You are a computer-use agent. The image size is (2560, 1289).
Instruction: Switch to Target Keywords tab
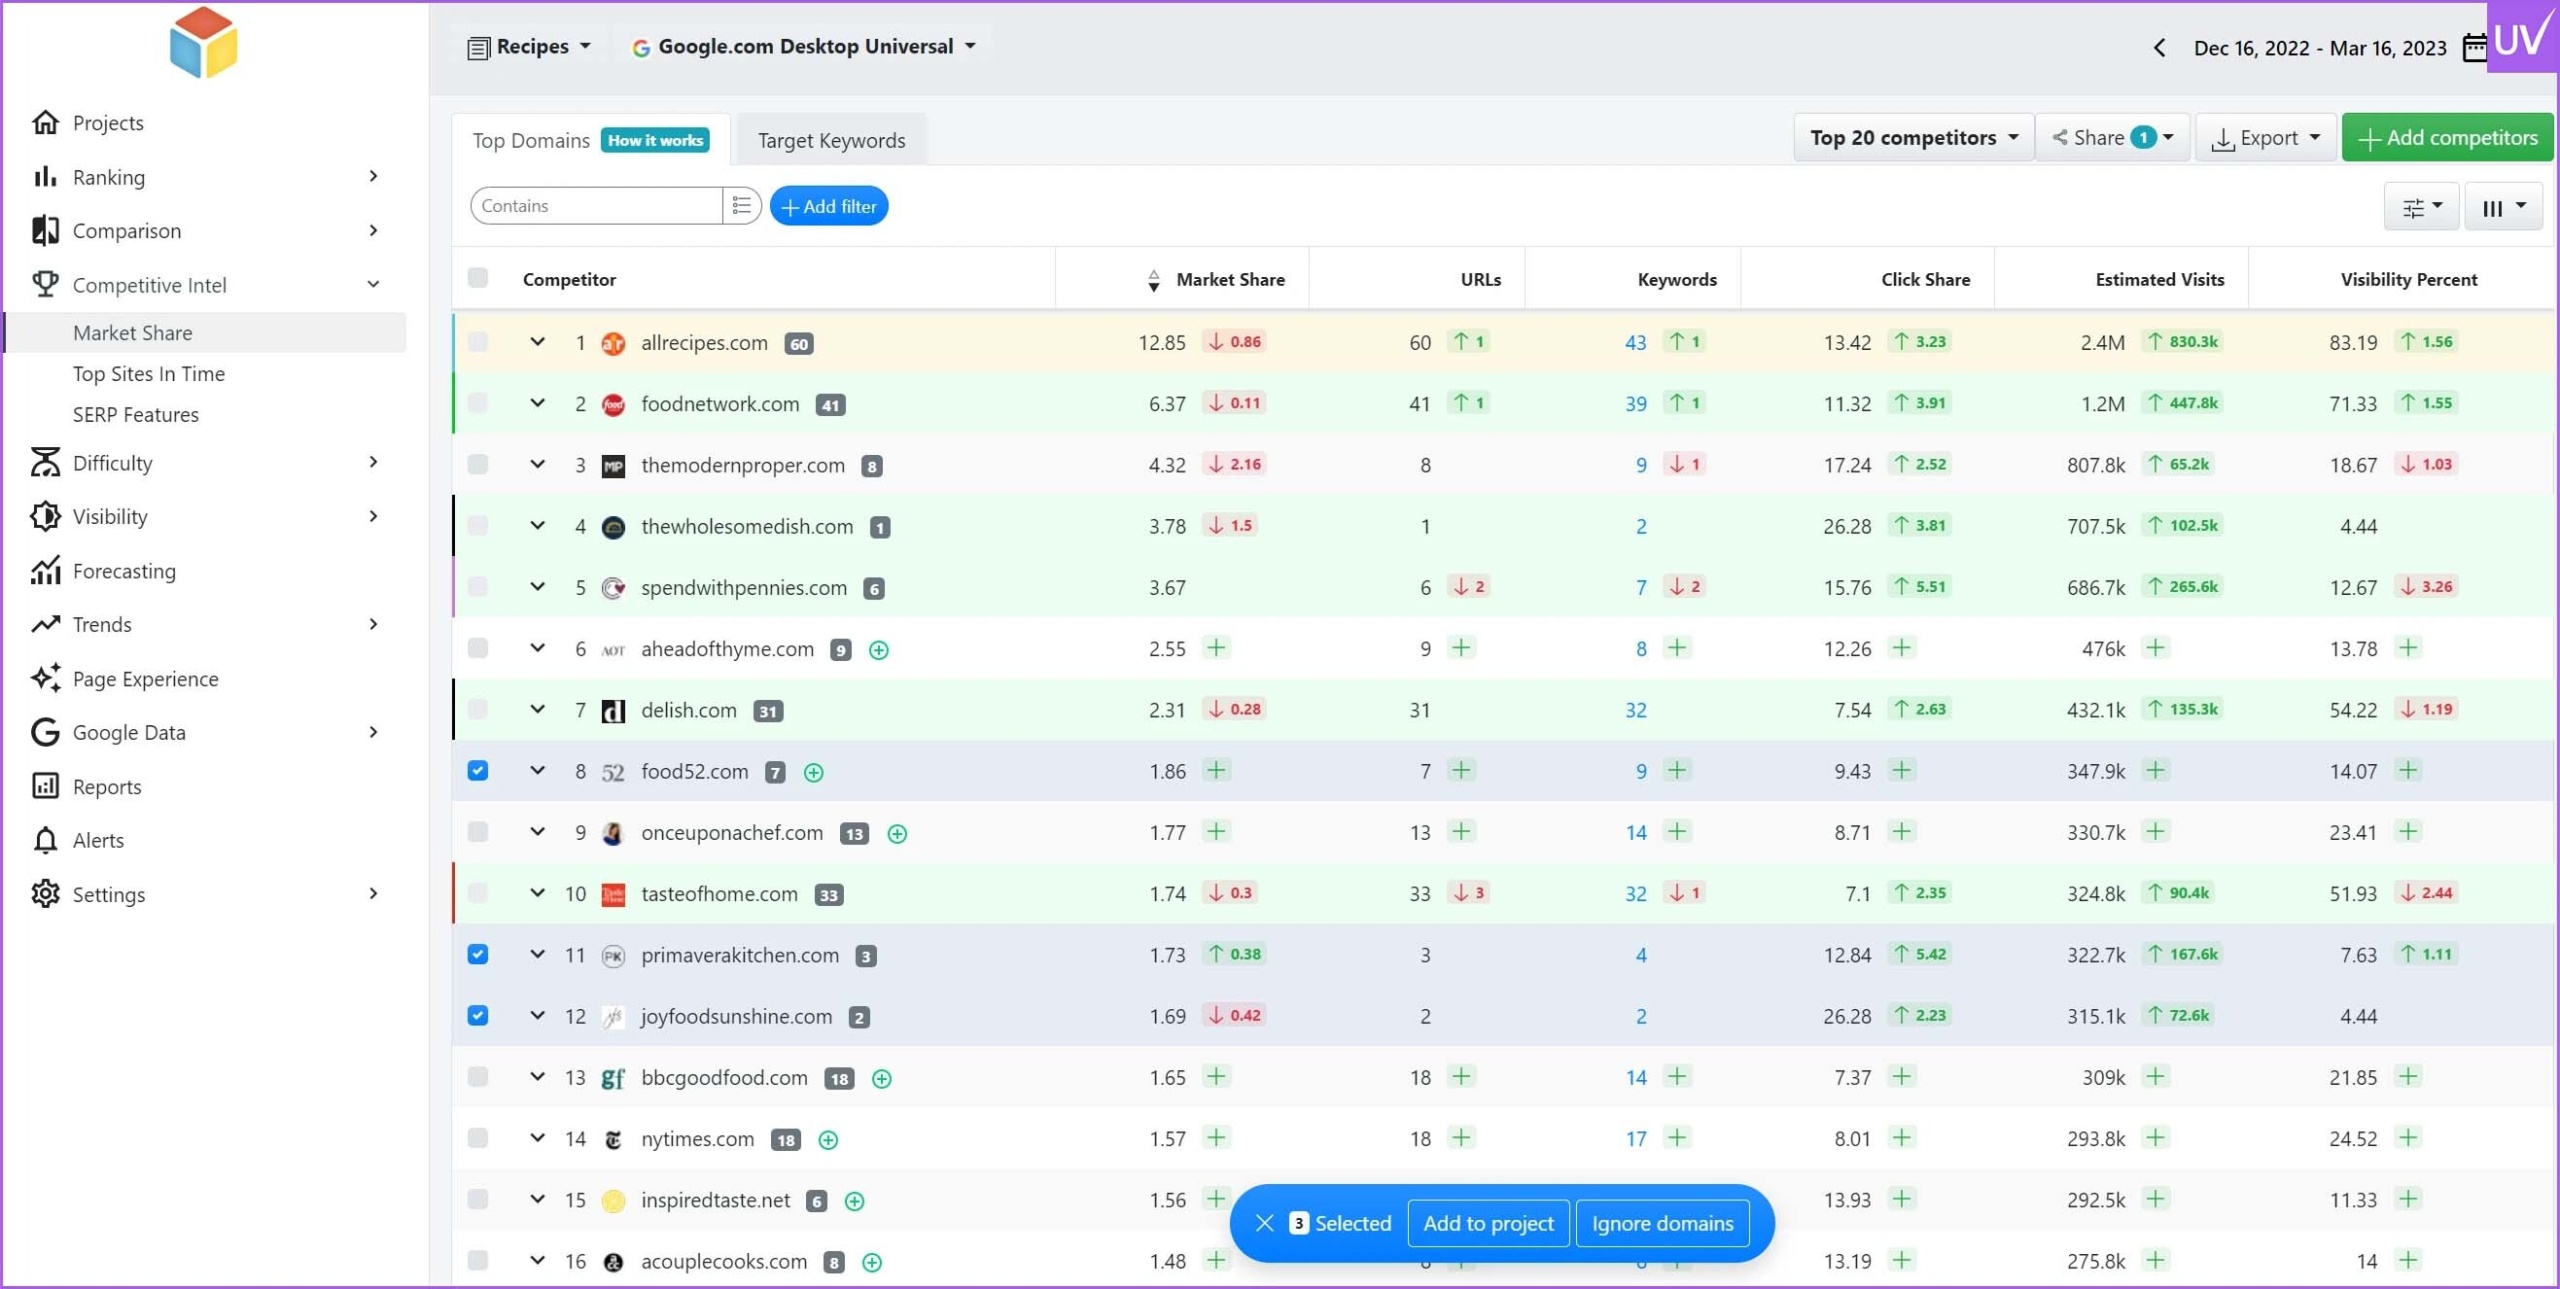(831, 140)
